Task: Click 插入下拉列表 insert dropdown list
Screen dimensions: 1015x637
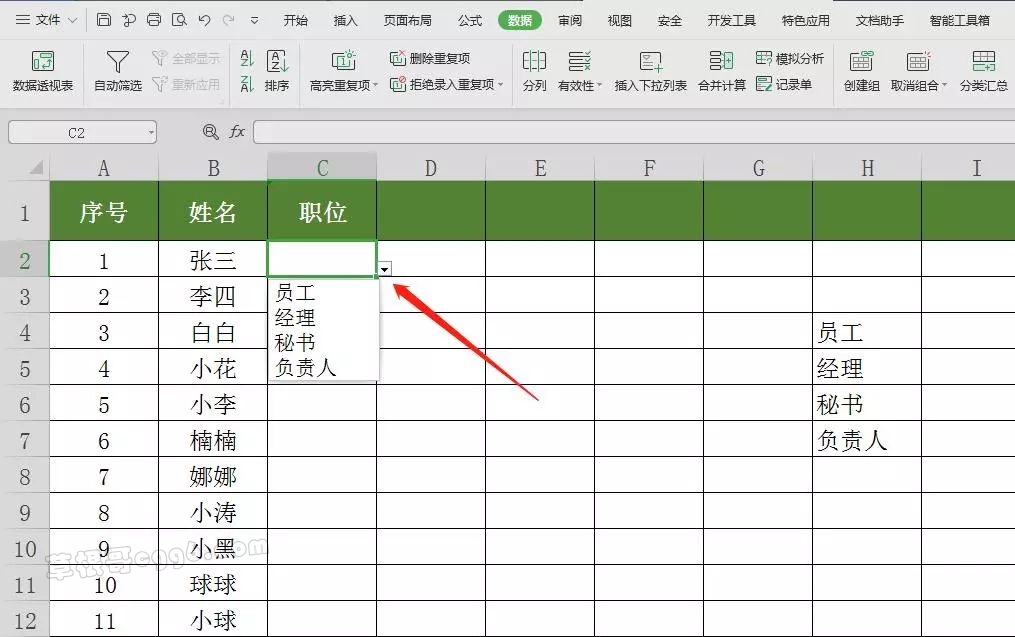Action: point(650,70)
